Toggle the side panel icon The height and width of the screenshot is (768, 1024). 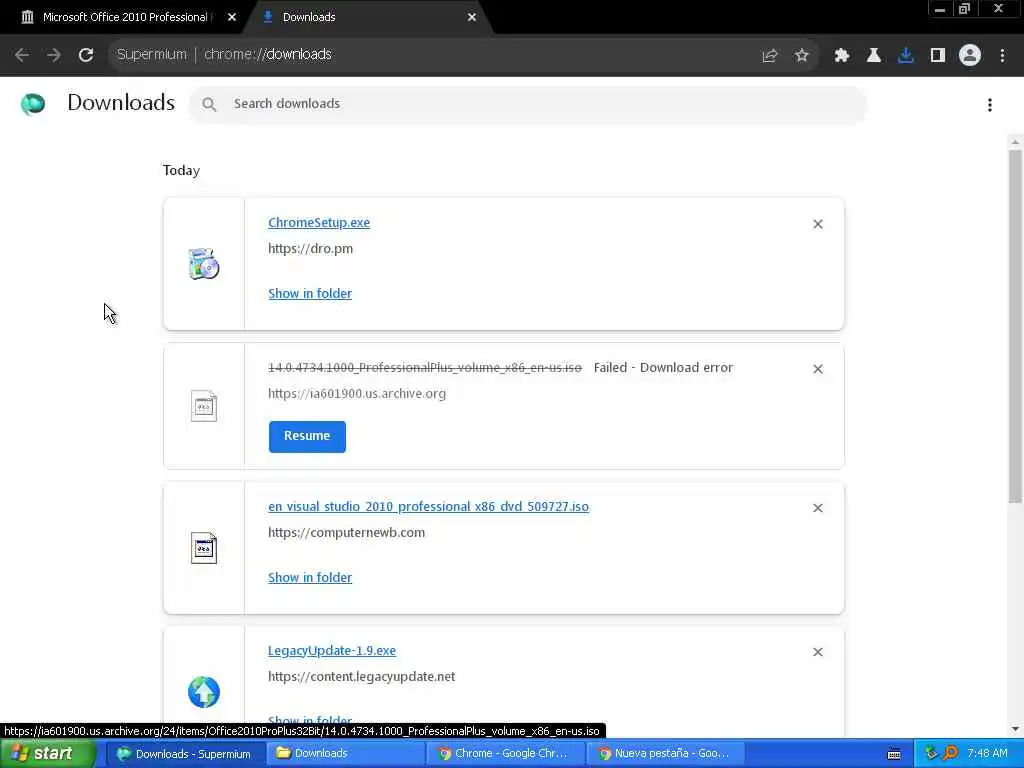pos(938,56)
